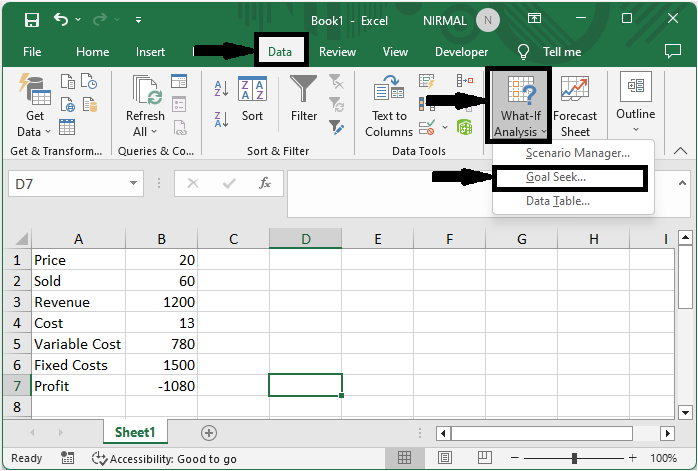Viewport: 698px width, 471px height.
Task: Click the Revenue label cell
Action: pyautogui.click(x=78, y=302)
